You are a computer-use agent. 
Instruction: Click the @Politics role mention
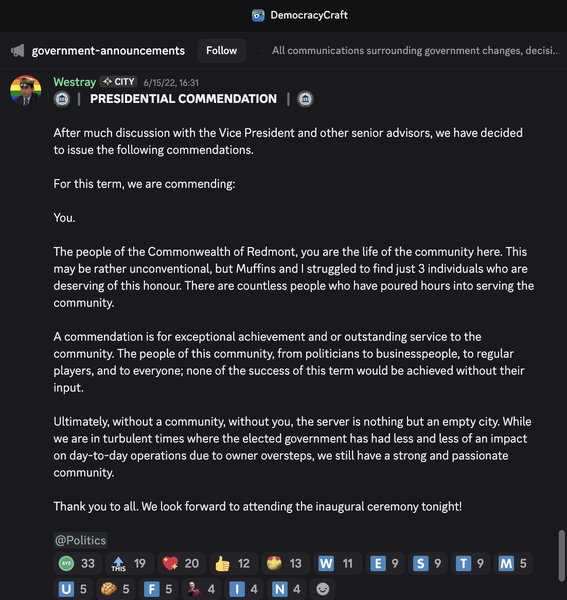(80, 540)
